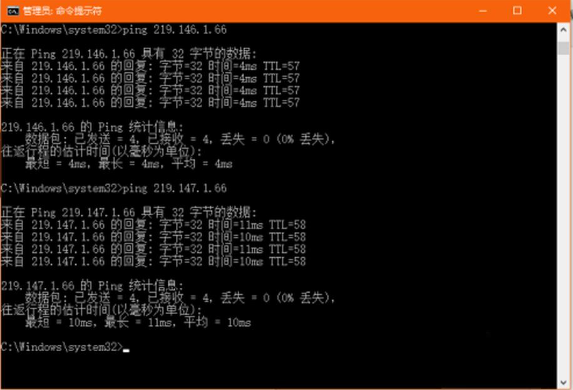Click the scrollbar up arrow

(x=563, y=30)
